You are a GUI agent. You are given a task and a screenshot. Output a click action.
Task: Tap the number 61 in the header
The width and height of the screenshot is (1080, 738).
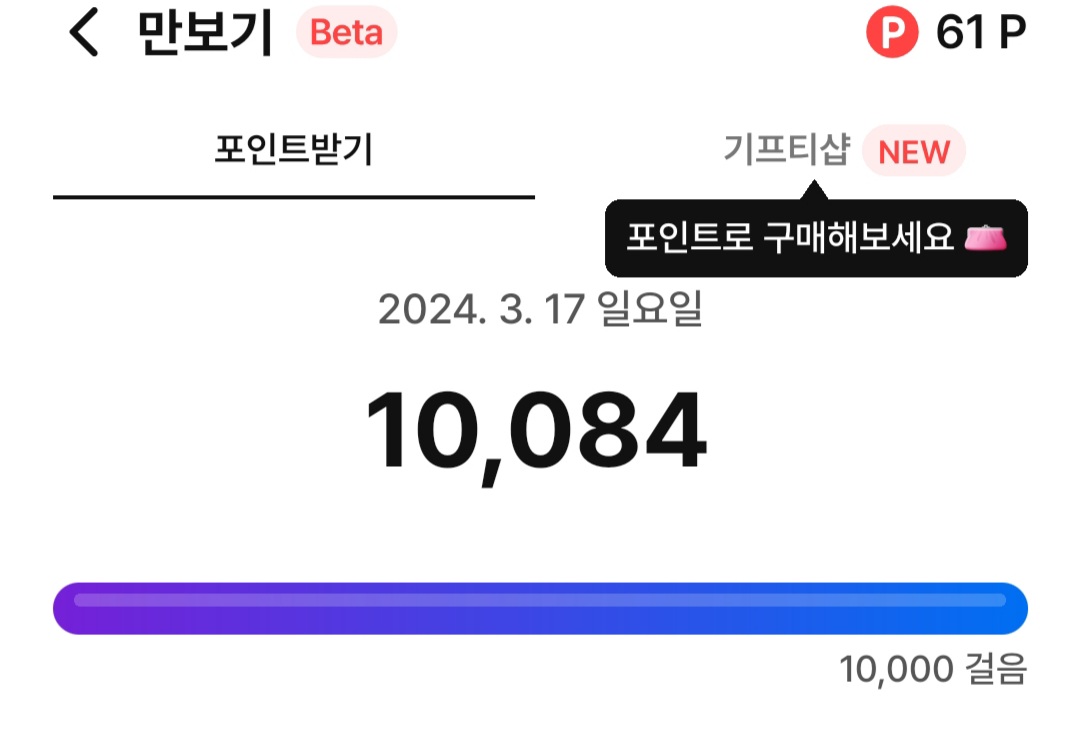[957, 34]
